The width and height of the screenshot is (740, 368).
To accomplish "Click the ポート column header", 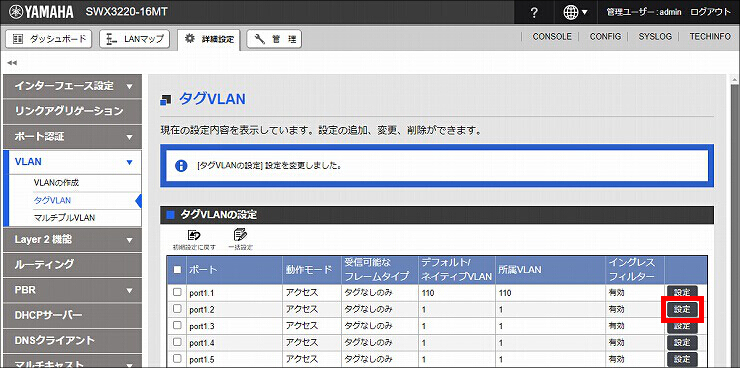I will pyautogui.click(x=235, y=270).
